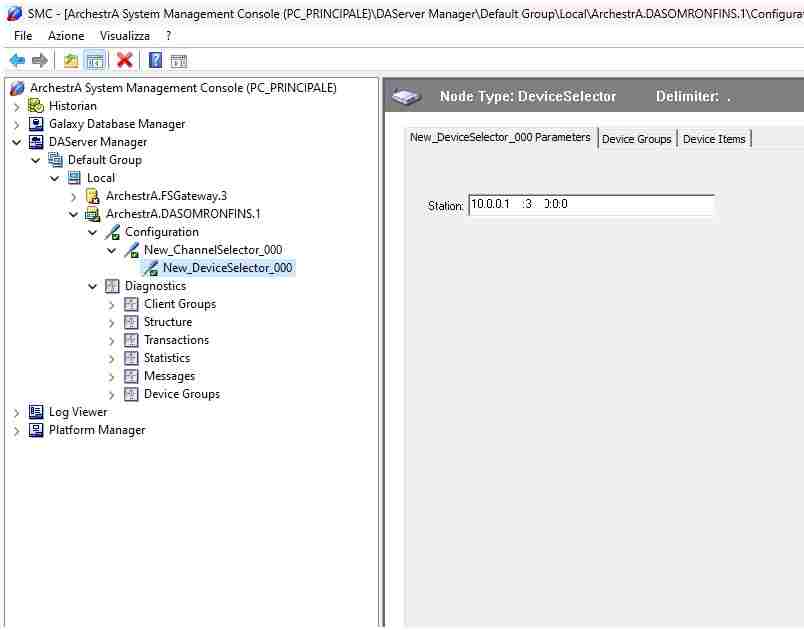The width and height of the screenshot is (804, 630).
Task: Expand the Client Groups node
Action: tap(112, 305)
